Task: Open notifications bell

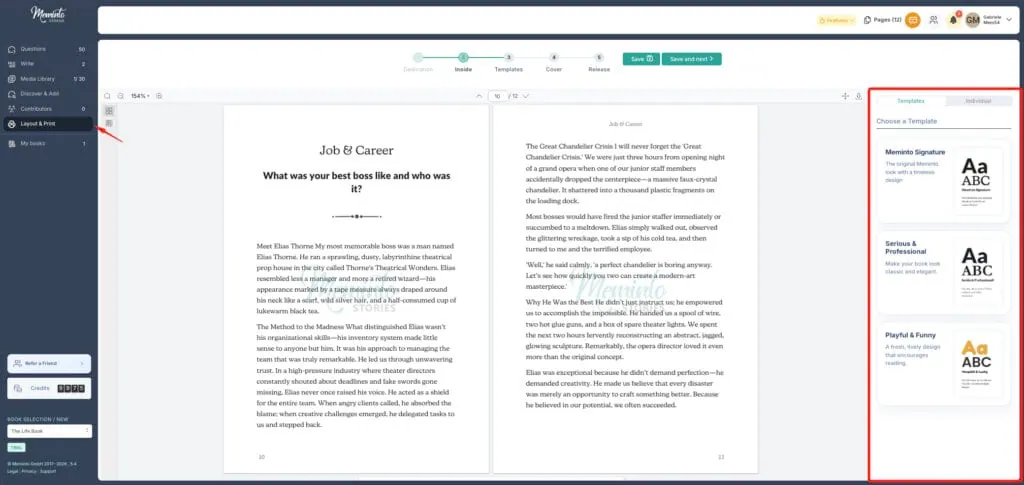Action: coord(953,20)
